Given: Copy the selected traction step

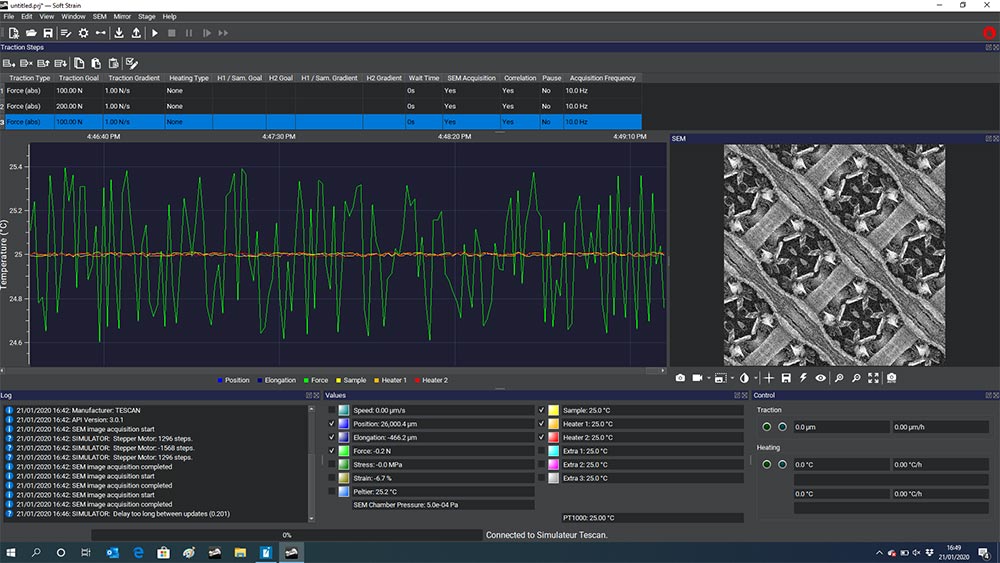Looking at the screenshot, I should (x=79, y=63).
